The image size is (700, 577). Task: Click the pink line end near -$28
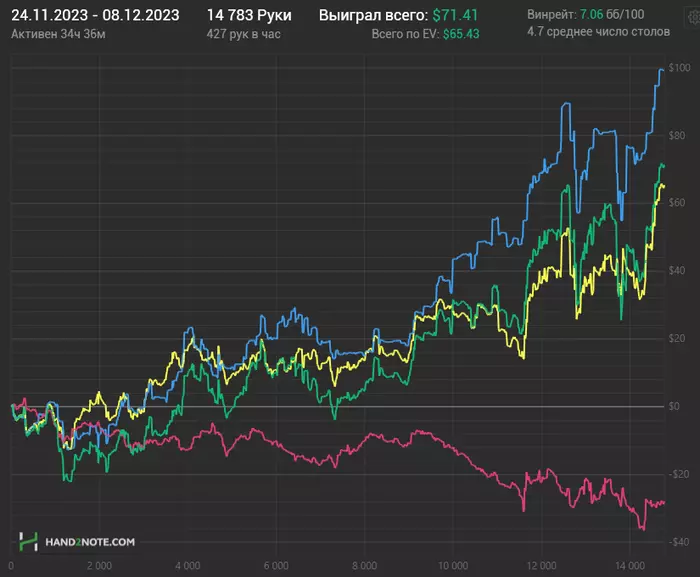(x=664, y=502)
